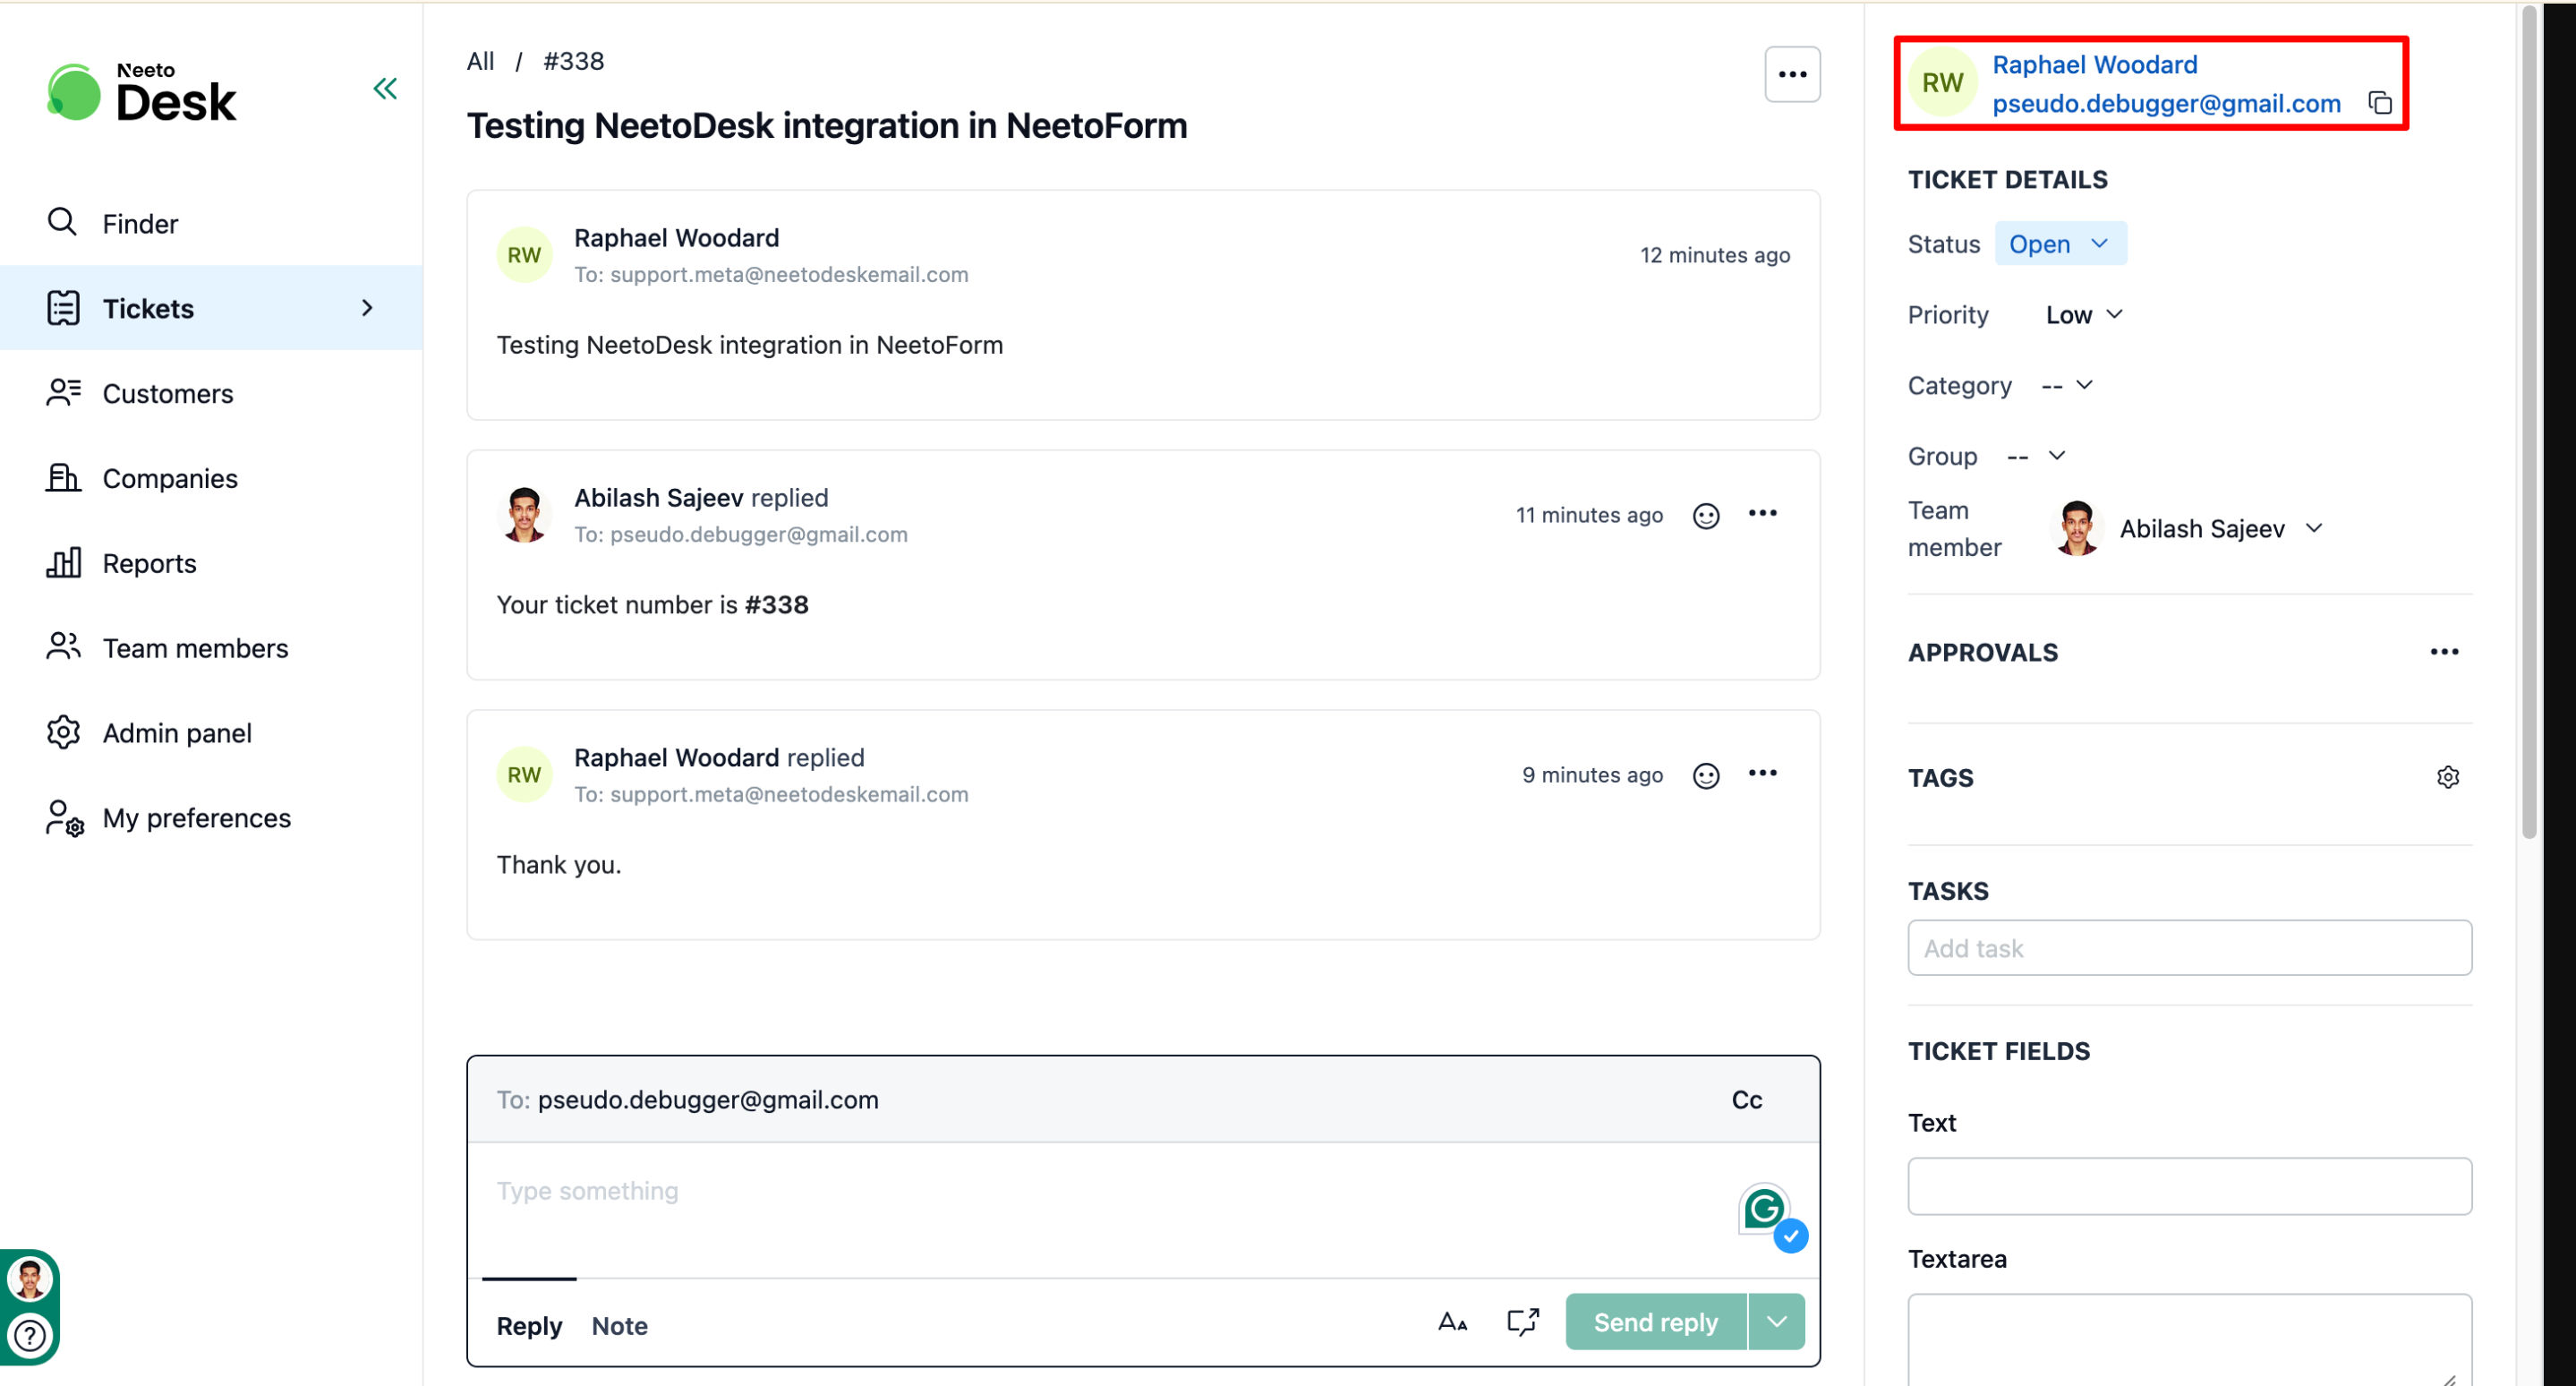The image size is (2576, 1386).
Task: Open the Approvals section's three-dot menu
Action: (x=2444, y=652)
